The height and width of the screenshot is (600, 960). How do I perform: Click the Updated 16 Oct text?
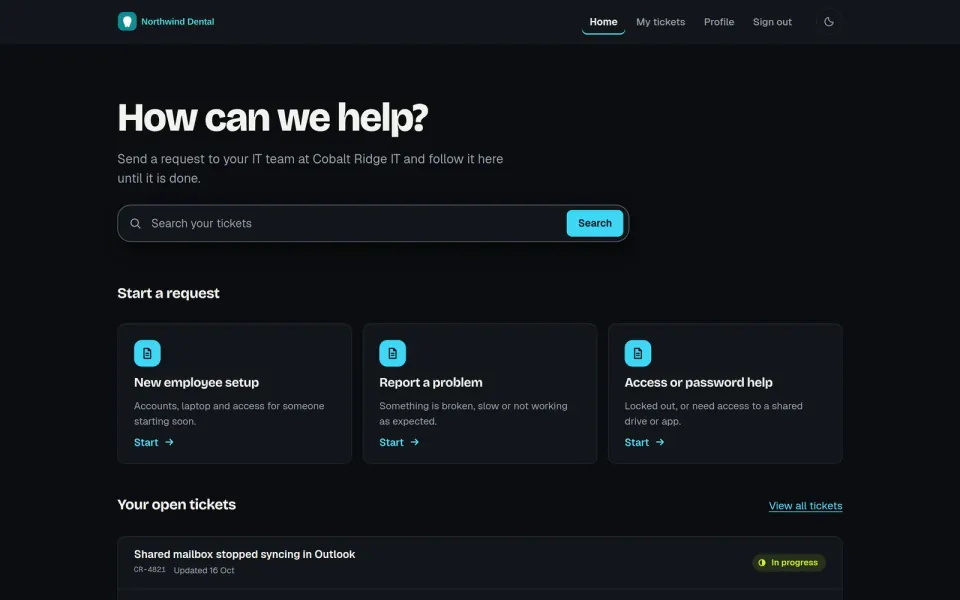[x=204, y=570]
